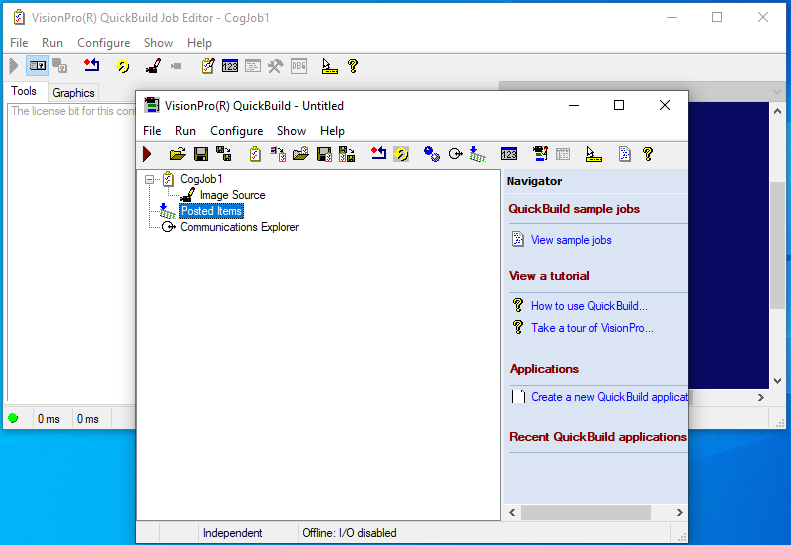Click right arrow of Navigator horizontal scrollbar

[x=680, y=512]
